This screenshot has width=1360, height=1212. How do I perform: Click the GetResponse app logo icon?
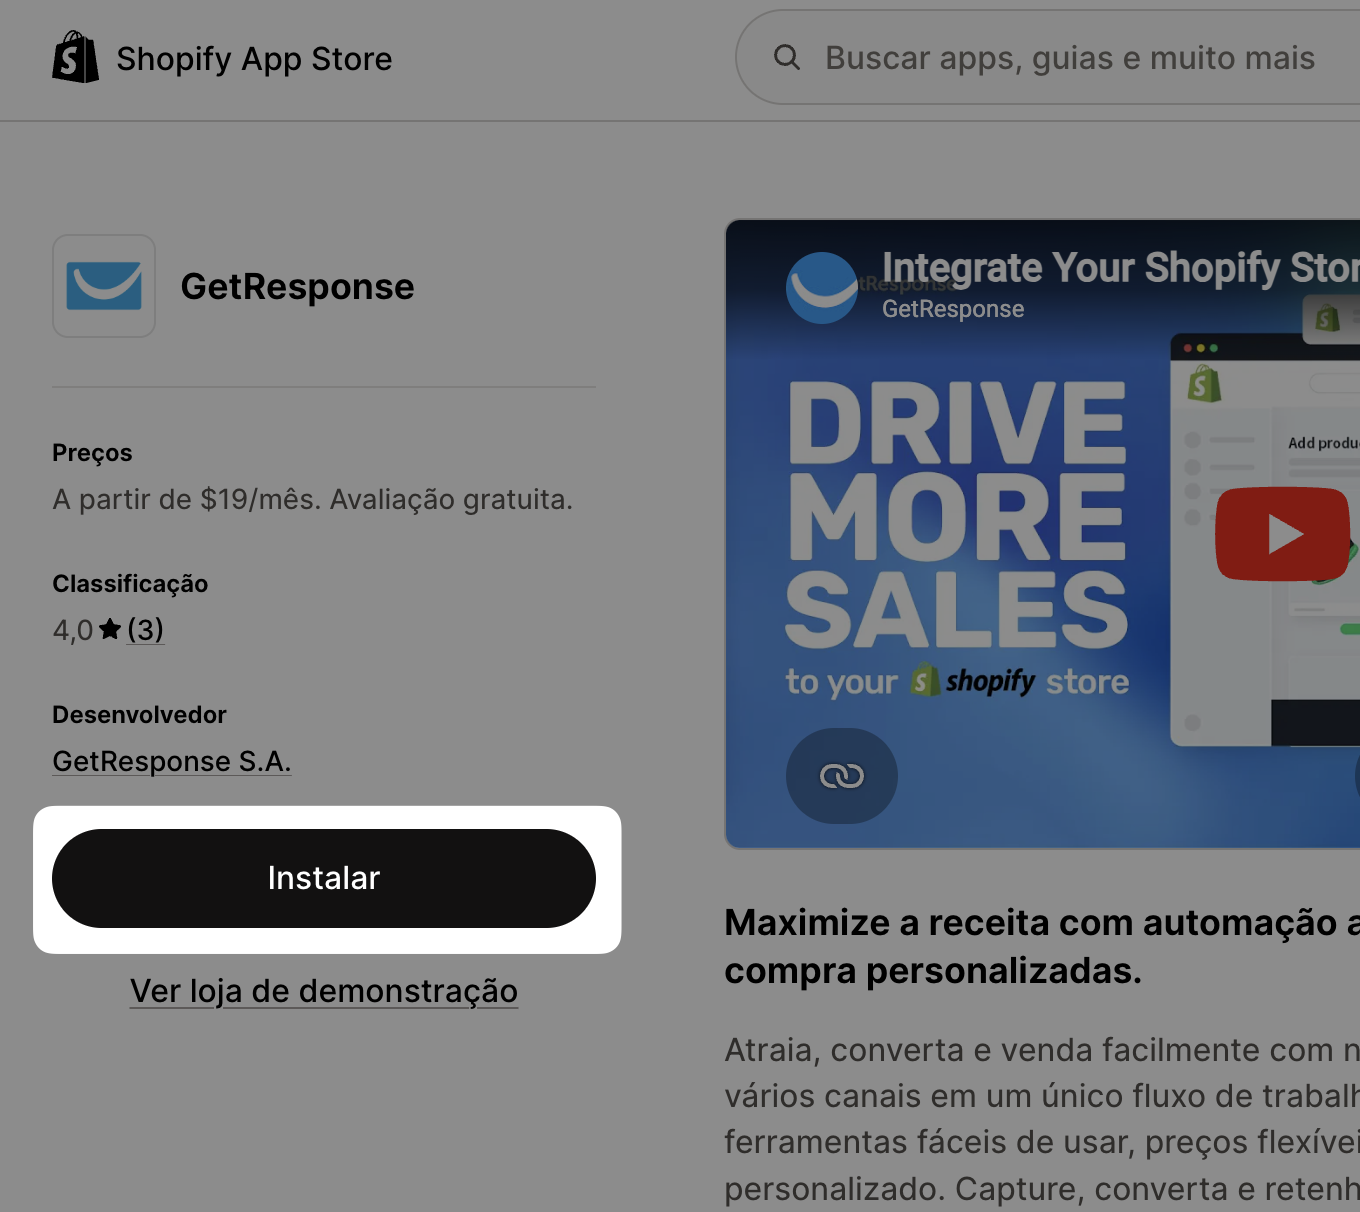pyautogui.click(x=104, y=286)
